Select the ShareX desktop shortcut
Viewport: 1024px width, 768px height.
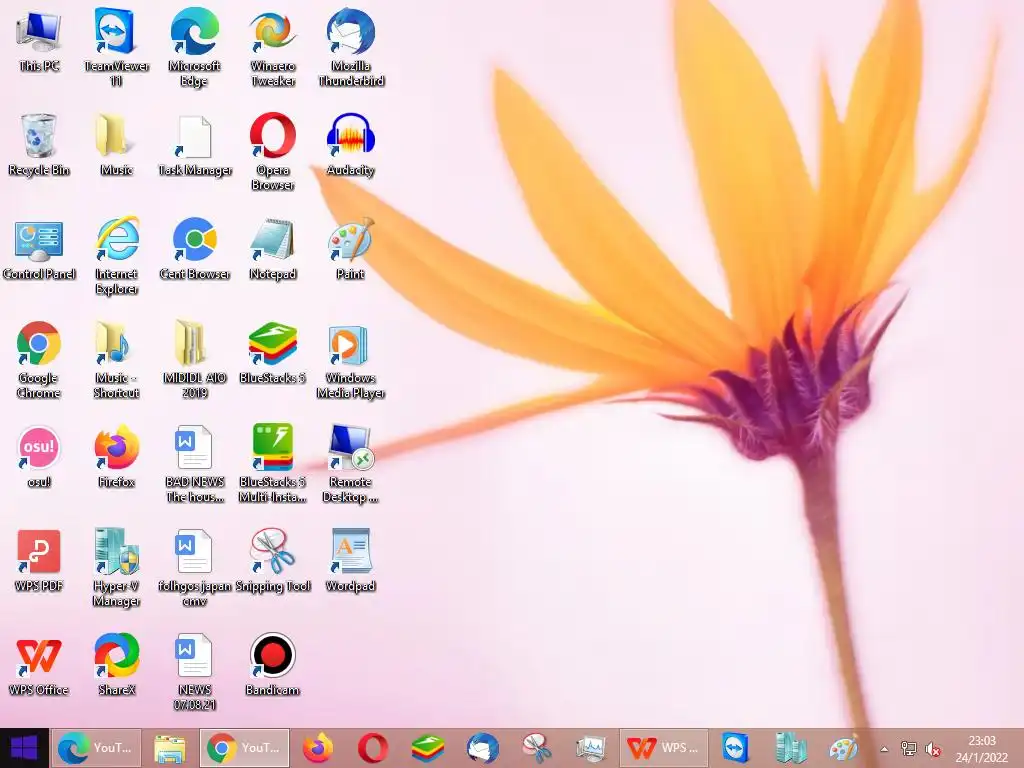coord(116,665)
